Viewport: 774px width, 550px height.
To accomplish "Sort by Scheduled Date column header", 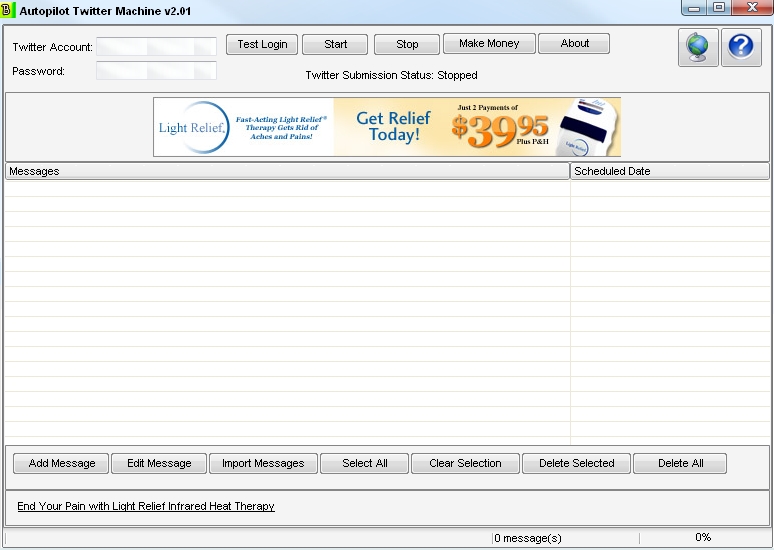I will [x=670, y=171].
